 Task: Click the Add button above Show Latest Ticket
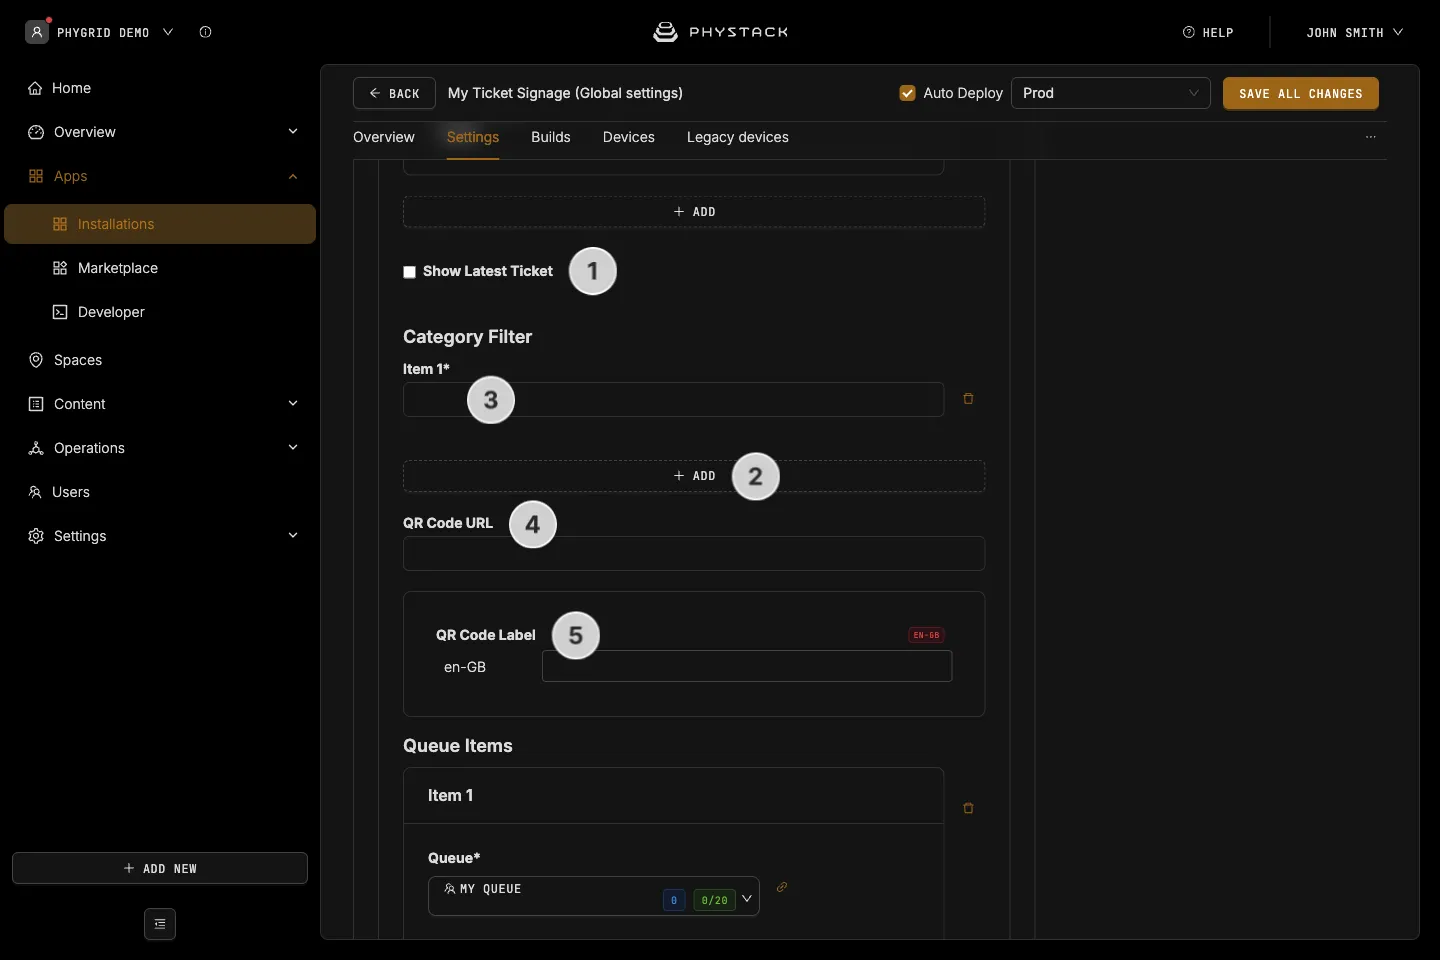click(694, 212)
